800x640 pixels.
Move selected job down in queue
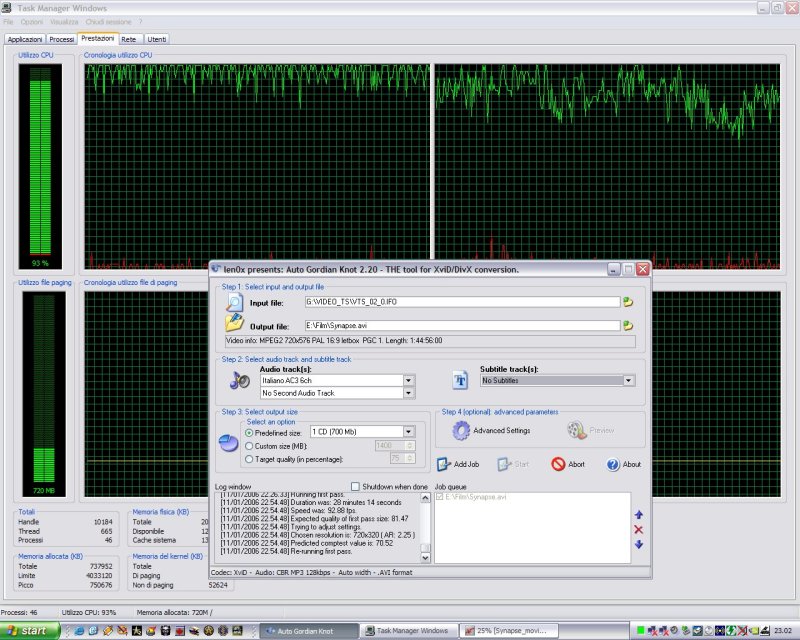coord(639,545)
